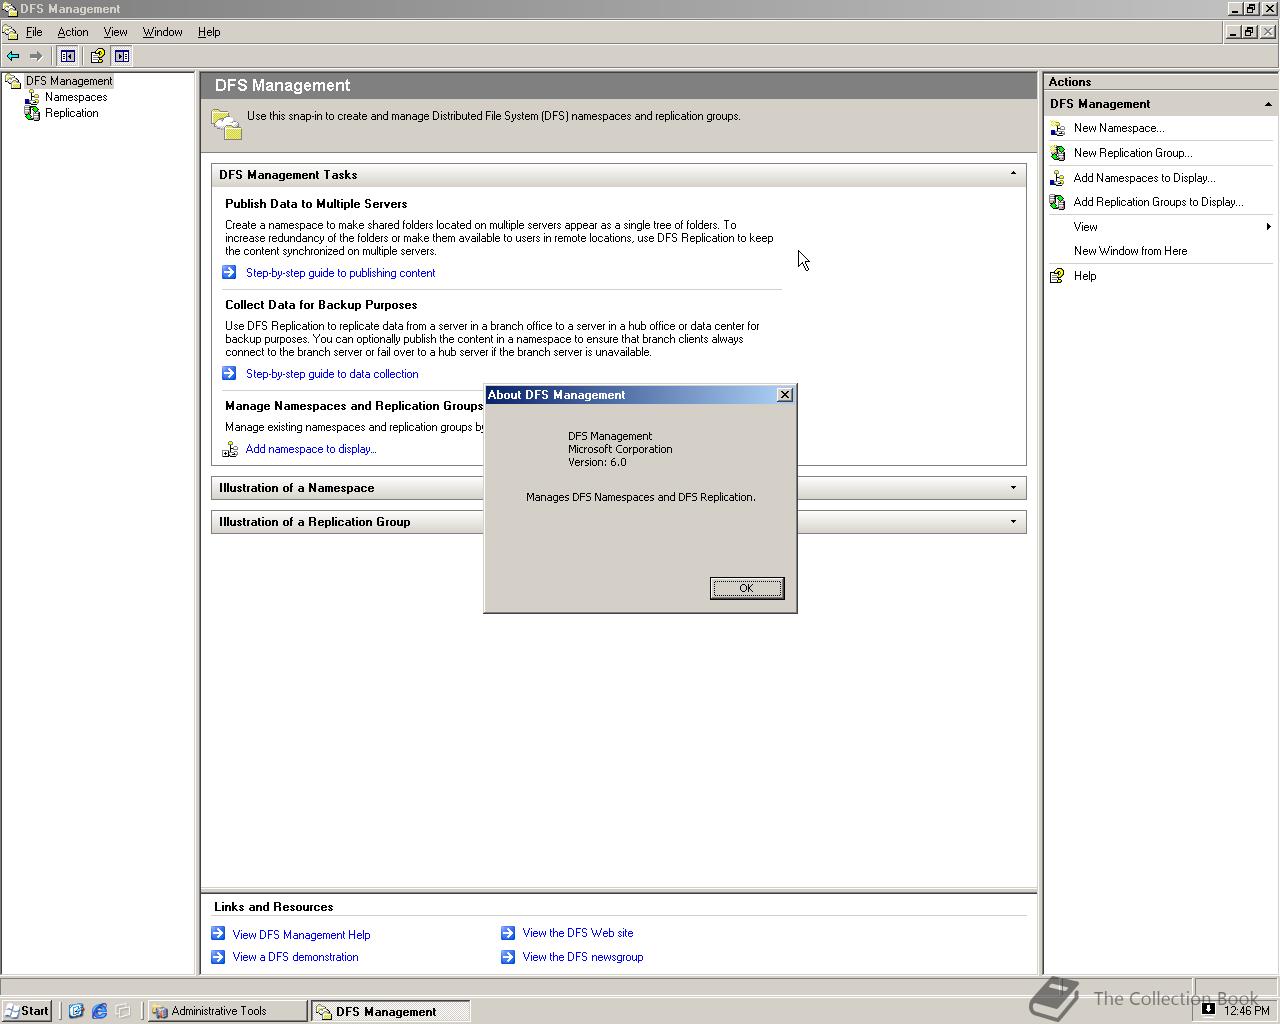
Task: Open the View menu
Action: (x=115, y=32)
